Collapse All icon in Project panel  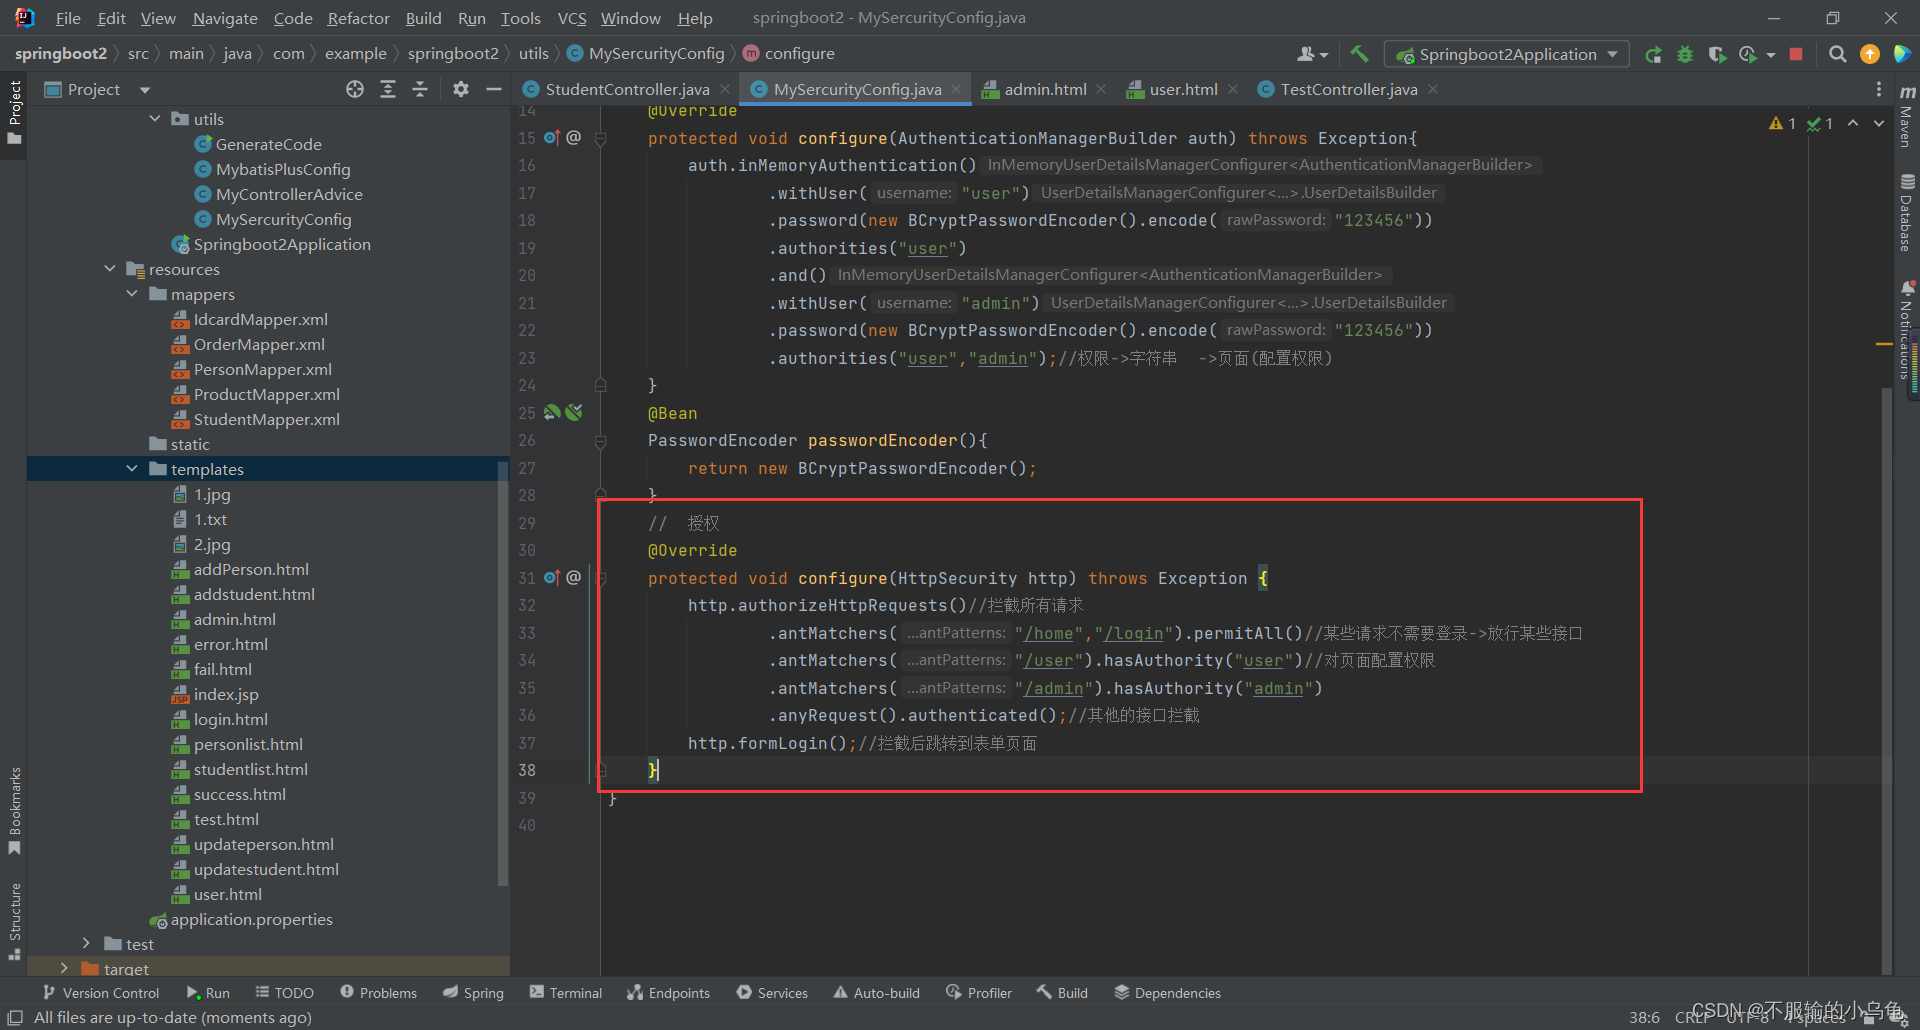pyautogui.click(x=420, y=89)
